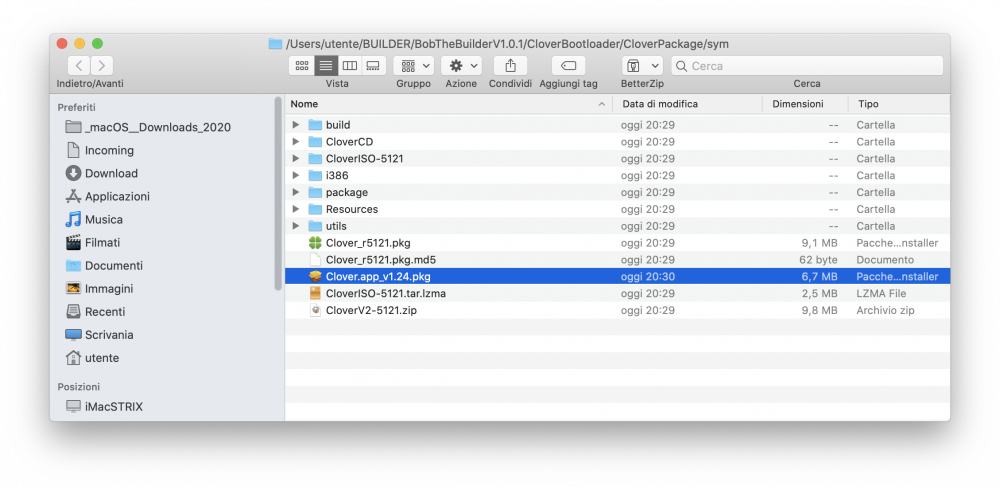This screenshot has width=1000, height=487.
Task: Open Musica in the sidebar
Action: (x=94, y=219)
